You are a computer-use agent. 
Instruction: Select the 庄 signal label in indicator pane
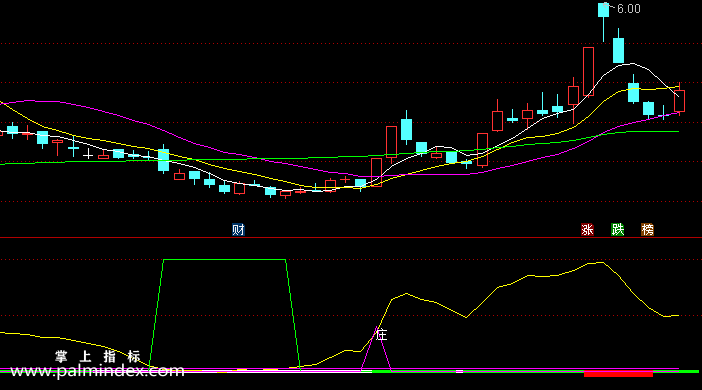pos(381,334)
